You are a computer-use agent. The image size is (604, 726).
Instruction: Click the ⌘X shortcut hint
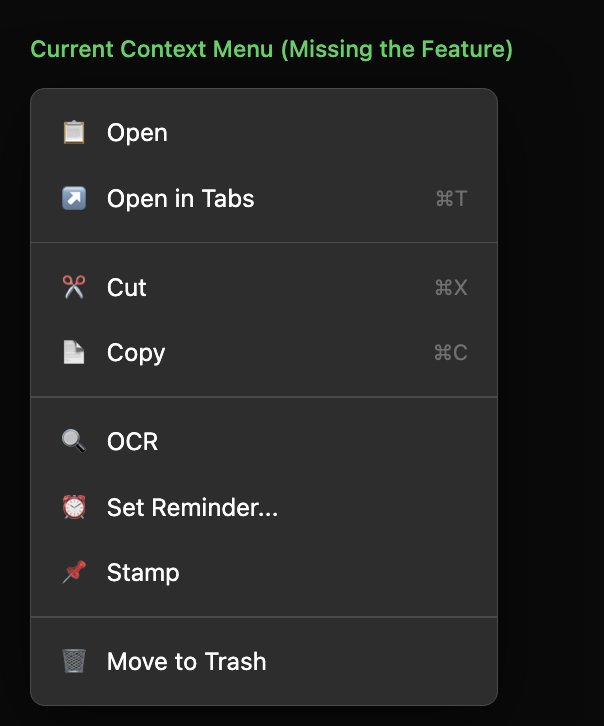(451, 288)
